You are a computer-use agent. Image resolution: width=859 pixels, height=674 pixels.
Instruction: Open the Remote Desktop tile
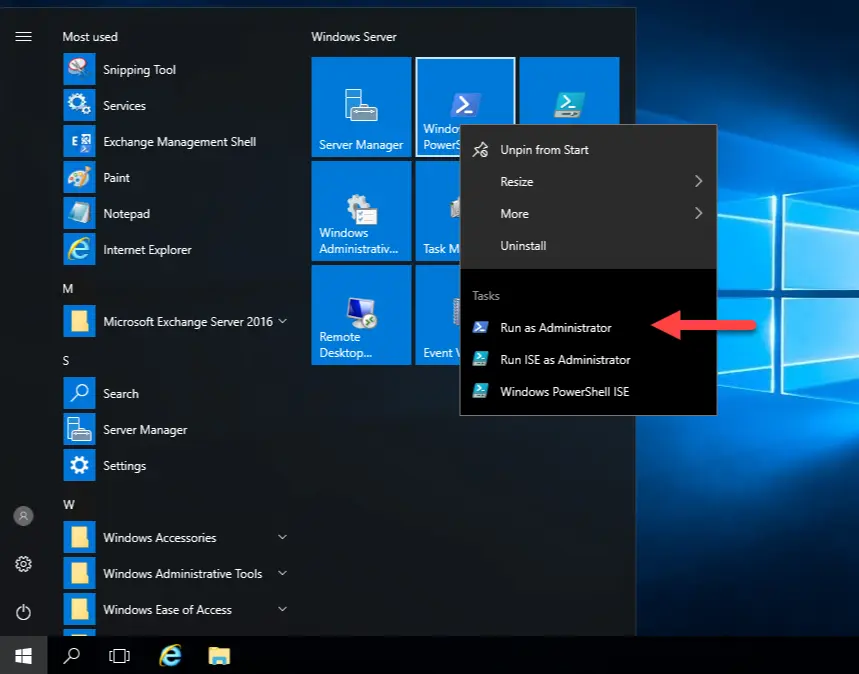pyautogui.click(x=361, y=314)
